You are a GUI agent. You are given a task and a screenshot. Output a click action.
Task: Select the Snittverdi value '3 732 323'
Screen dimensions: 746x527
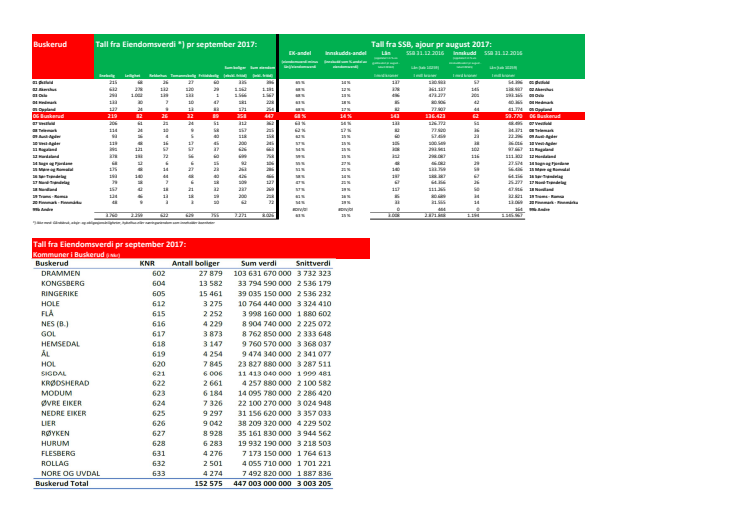pyautogui.click(x=314, y=273)
